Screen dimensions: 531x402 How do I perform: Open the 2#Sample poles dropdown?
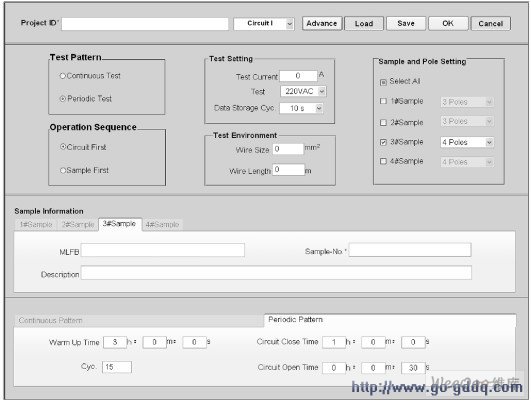(x=467, y=121)
